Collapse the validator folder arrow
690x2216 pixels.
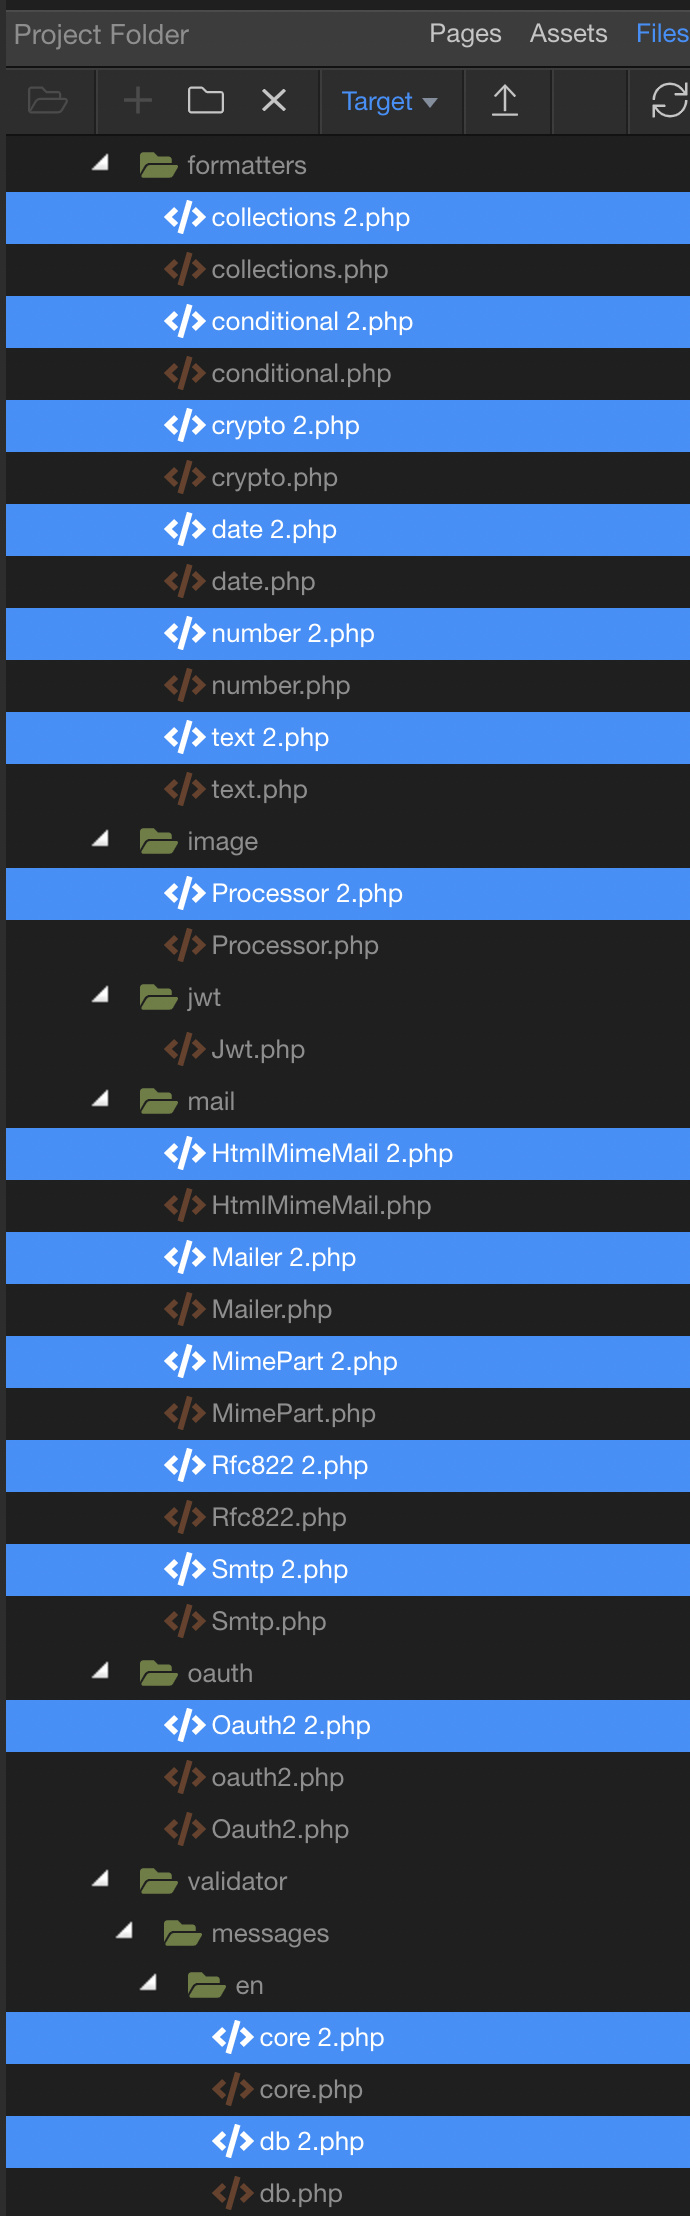coord(100,1879)
